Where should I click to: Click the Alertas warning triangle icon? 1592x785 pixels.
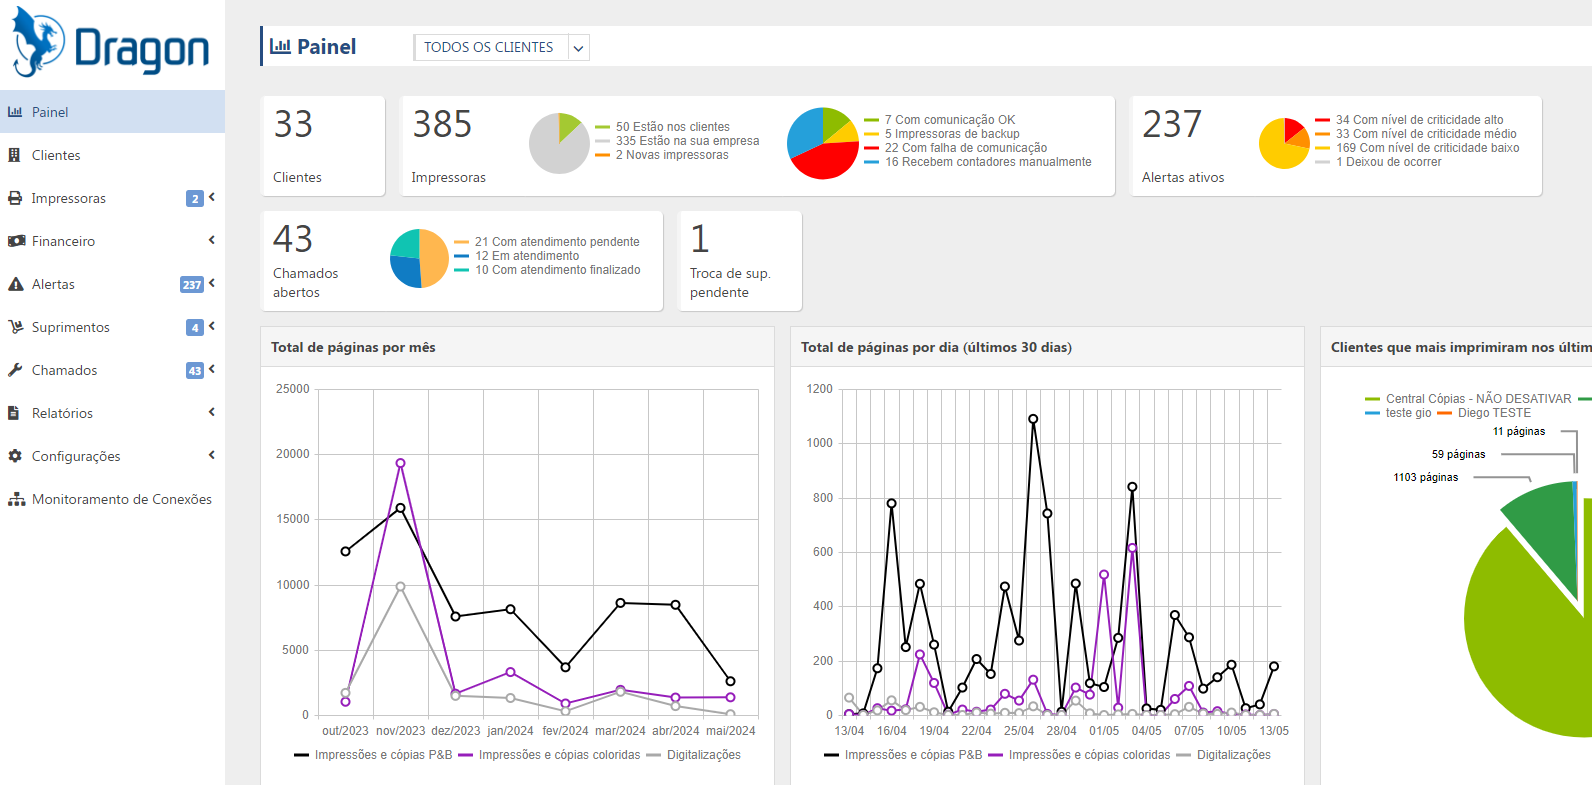coord(15,284)
